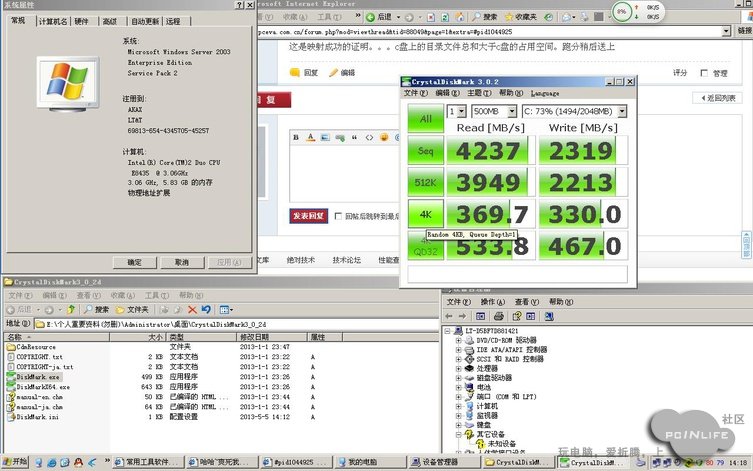Open the test count dropdown showing 1

(x=461, y=111)
